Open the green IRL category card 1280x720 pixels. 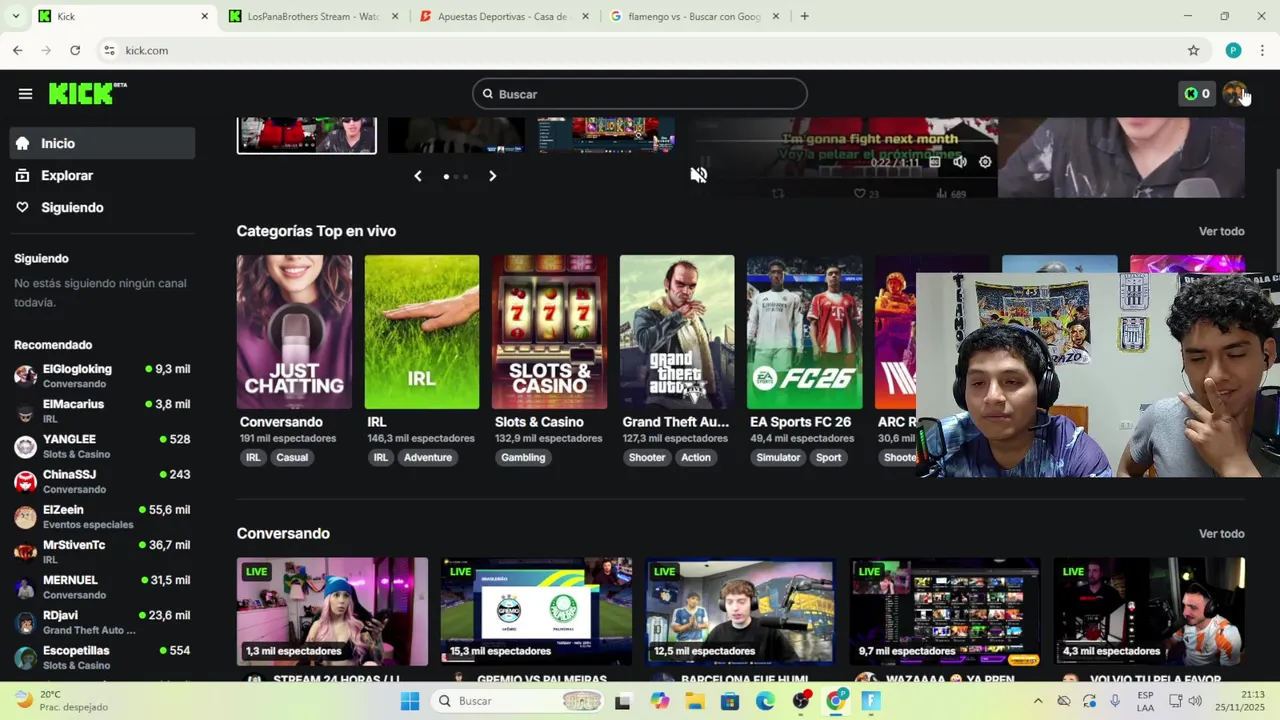point(422,332)
